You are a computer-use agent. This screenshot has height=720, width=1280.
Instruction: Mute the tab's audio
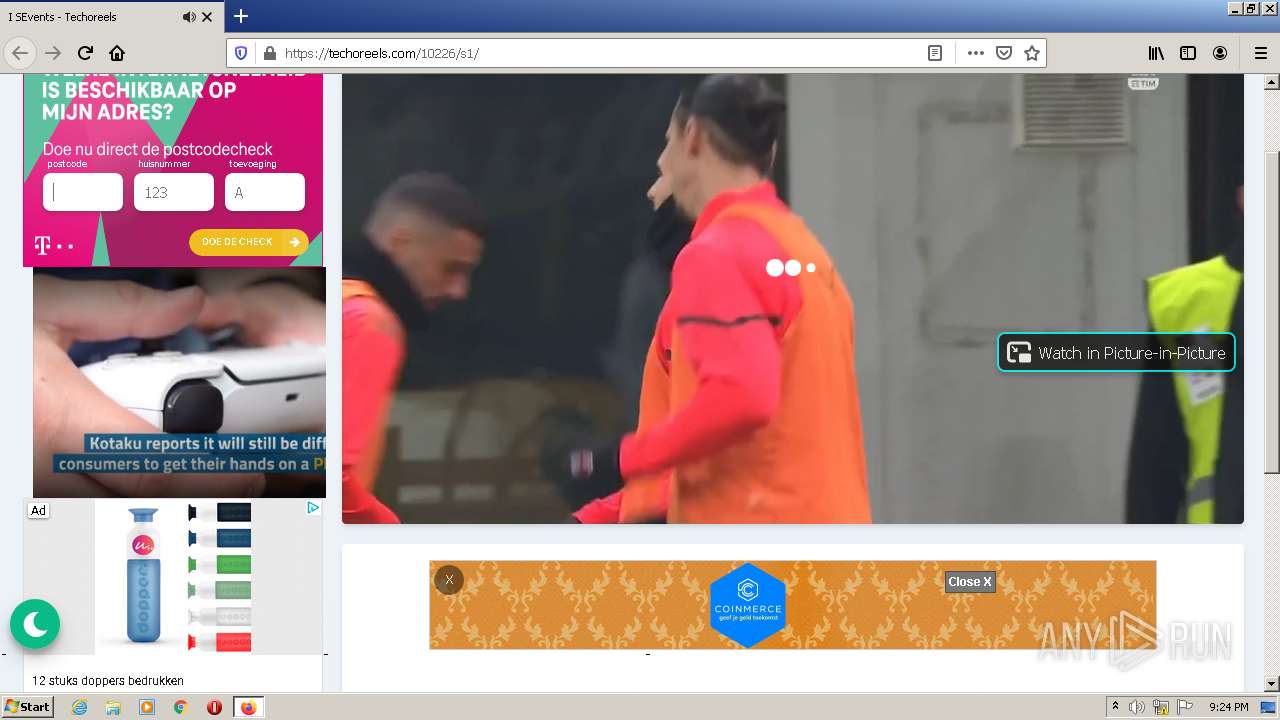coord(189,17)
